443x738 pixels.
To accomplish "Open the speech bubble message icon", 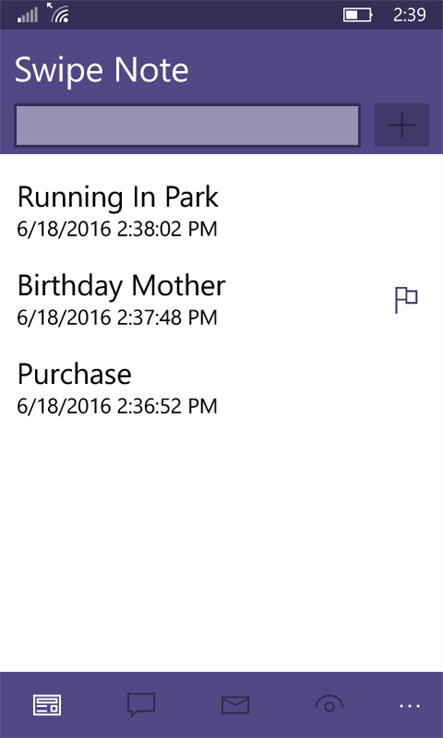I will (x=141, y=705).
